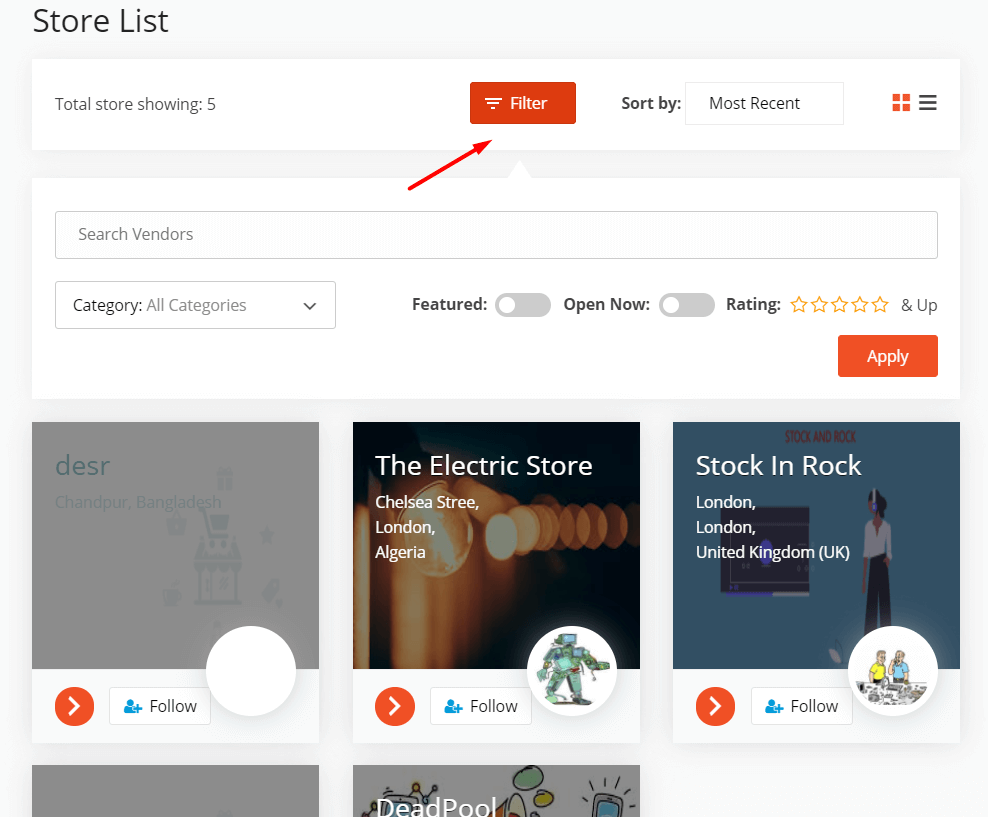988x817 pixels.
Task: Follow the Stock In Rock store
Action: point(801,706)
